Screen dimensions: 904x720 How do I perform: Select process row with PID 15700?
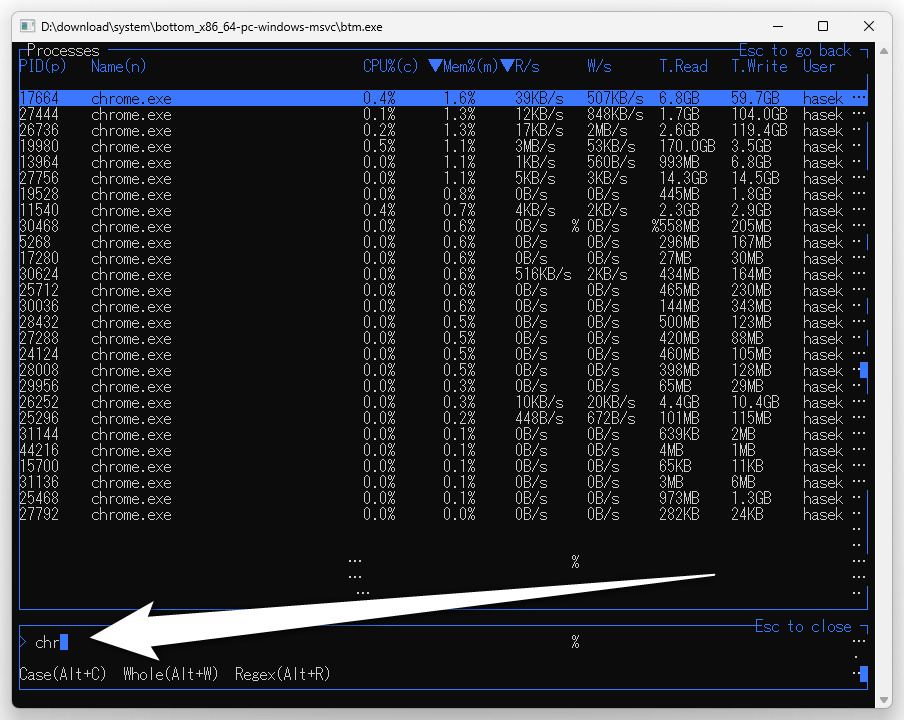443,466
